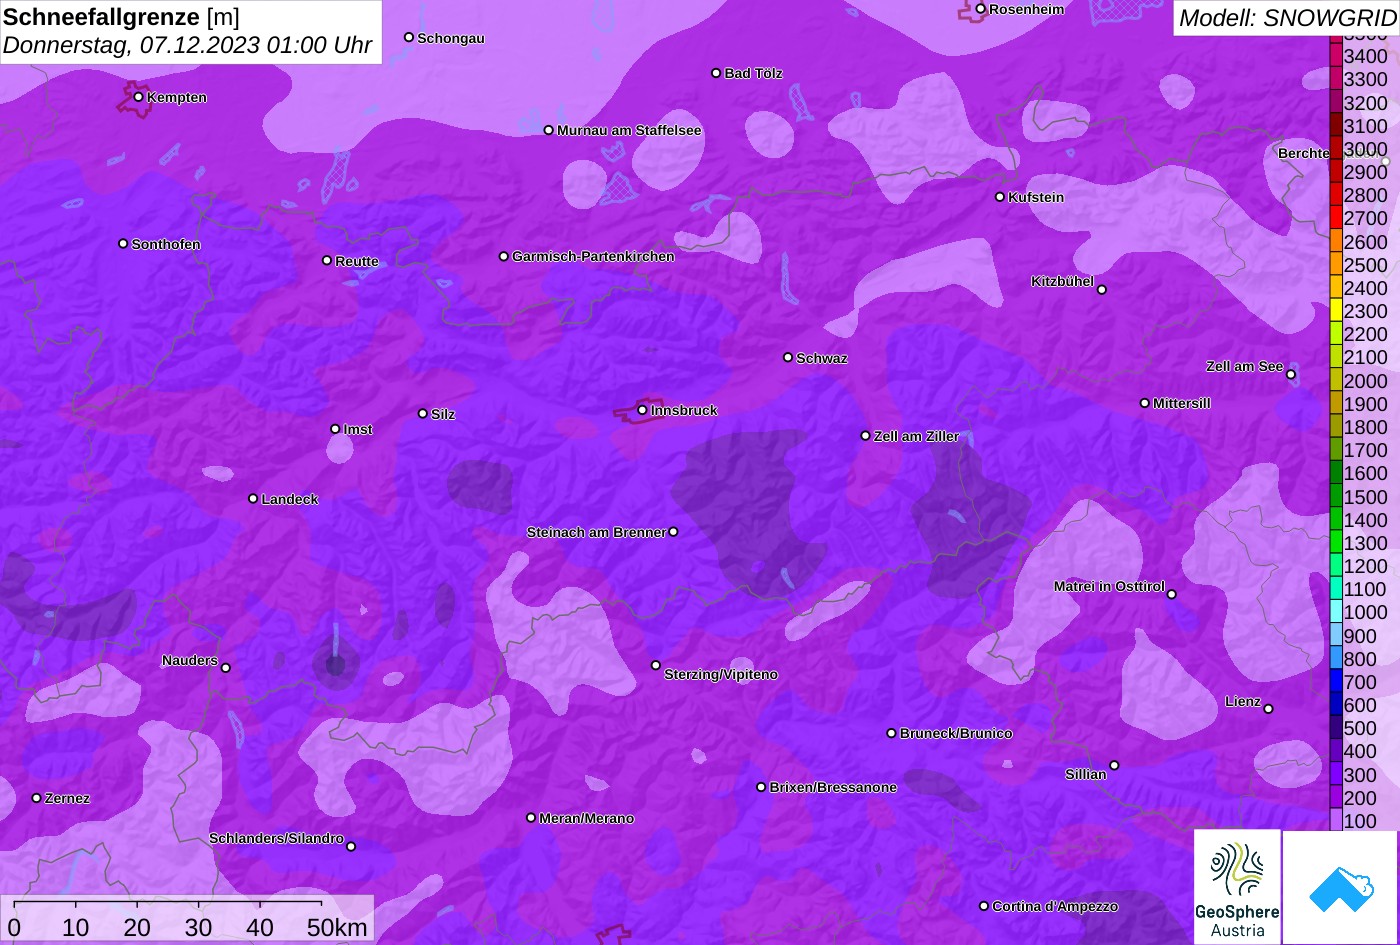Image resolution: width=1400 pixels, height=945 pixels.
Task: Click the 2000 legend value
Action: pos(1366,381)
